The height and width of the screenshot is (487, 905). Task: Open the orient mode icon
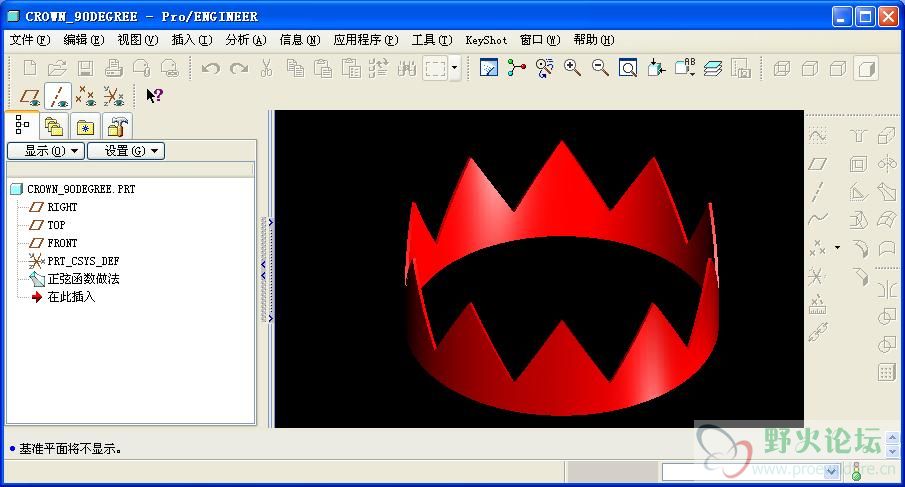click(544, 68)
